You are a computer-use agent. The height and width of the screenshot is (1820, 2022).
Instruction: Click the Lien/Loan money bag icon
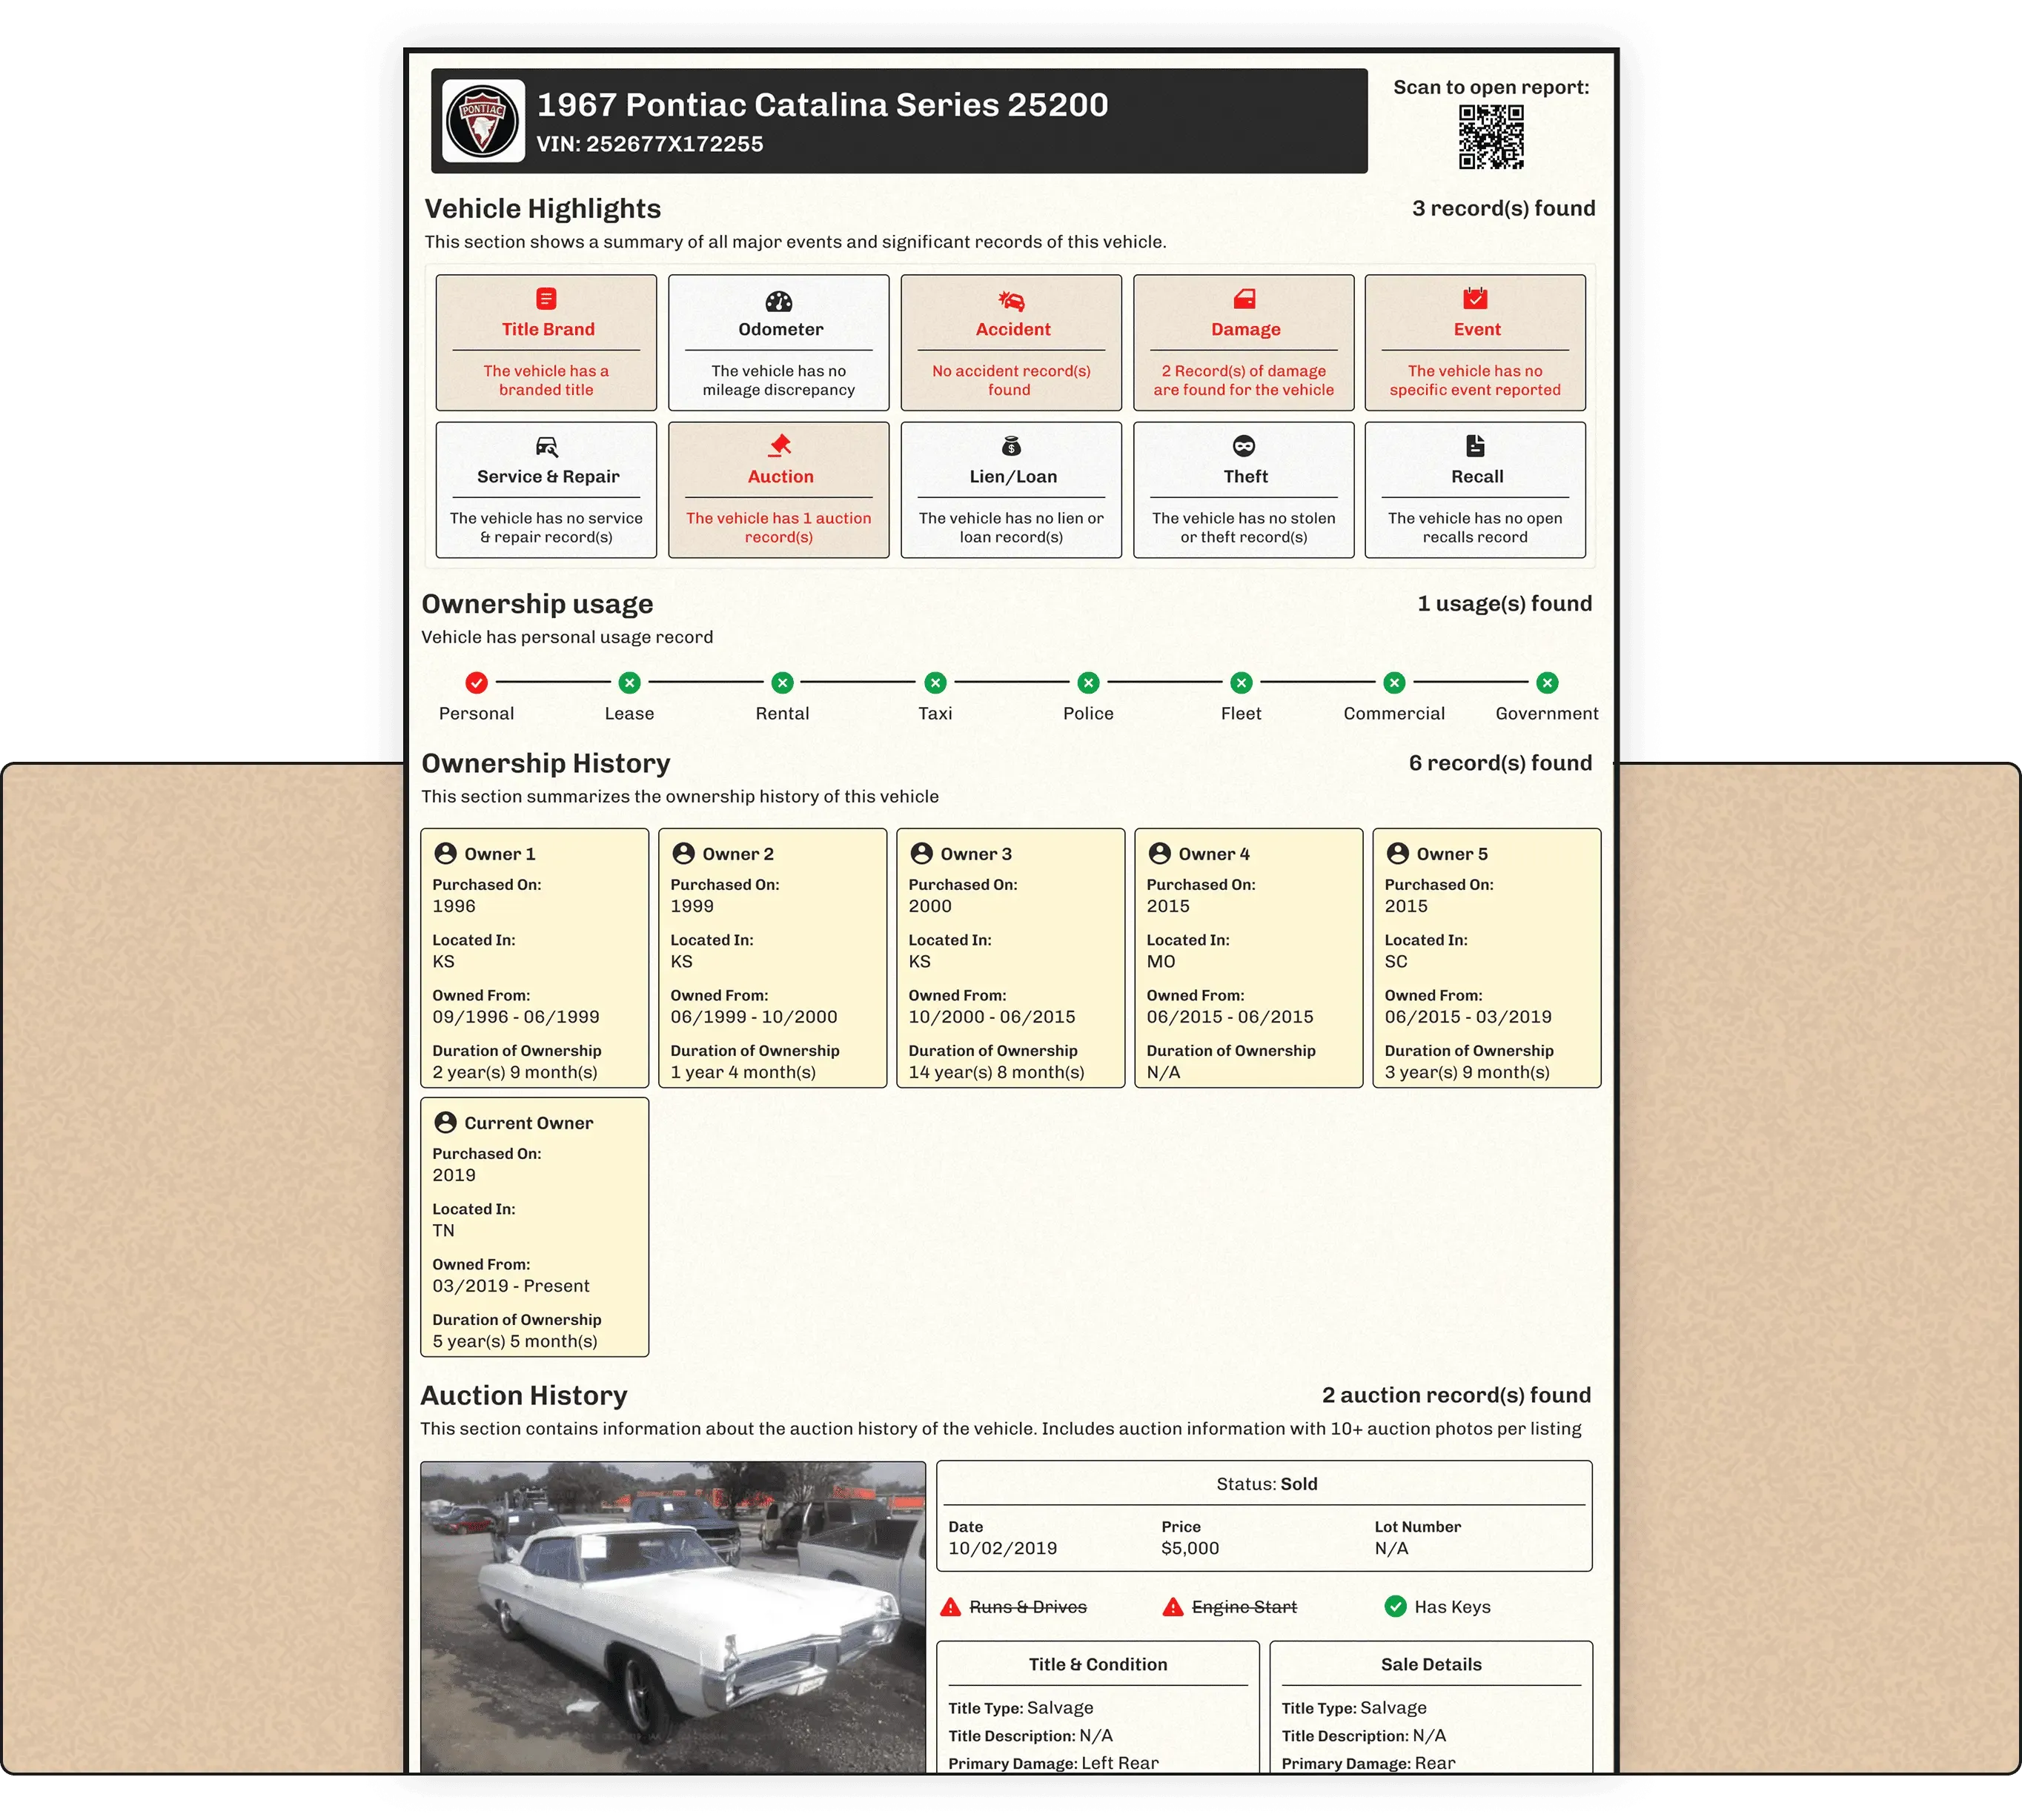click(x=1011, y=446)
